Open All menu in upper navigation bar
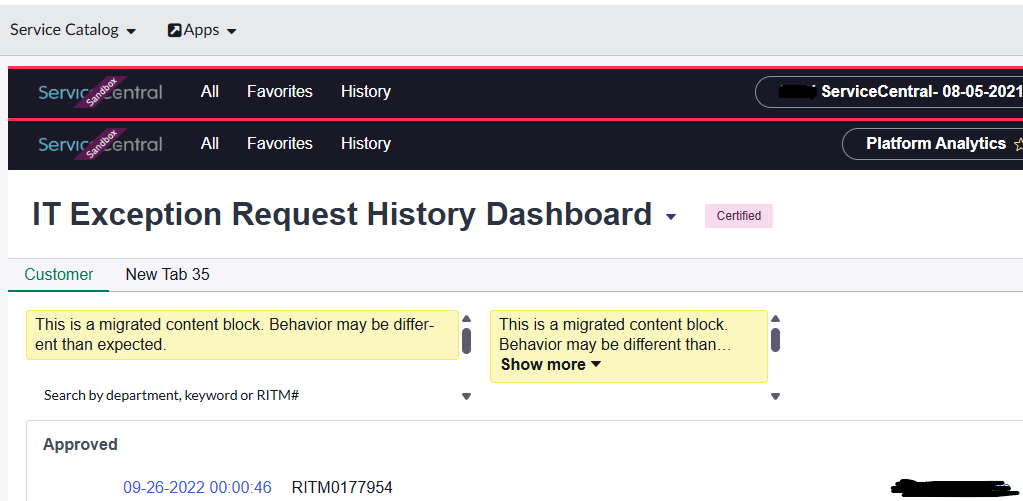Viewport: 1023px width, 501px height. [x=209, y=92]
